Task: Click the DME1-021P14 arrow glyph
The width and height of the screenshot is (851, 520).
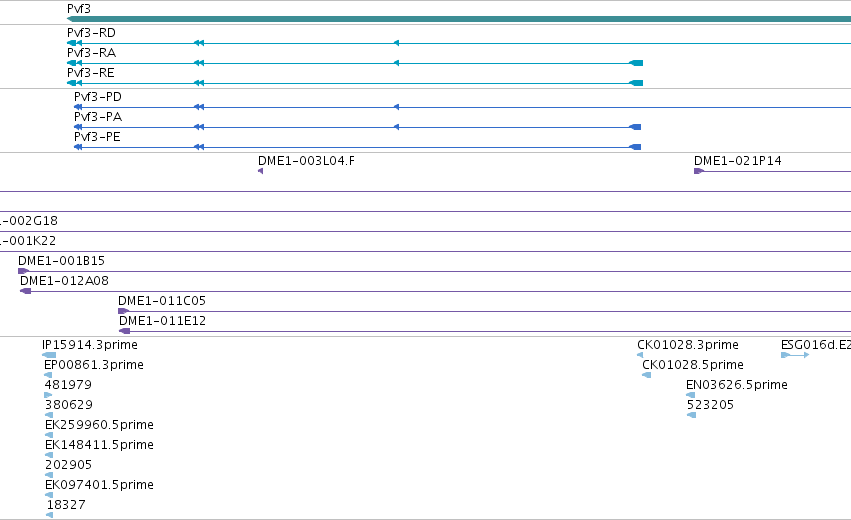Action: (x=699, y=171)
